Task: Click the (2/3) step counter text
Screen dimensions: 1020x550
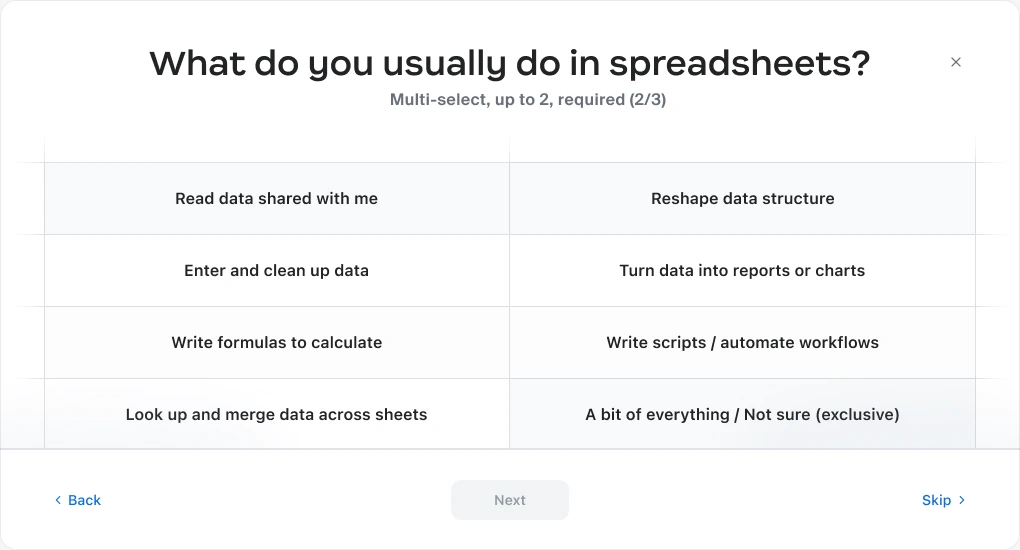Action: [x=647, y=100]
